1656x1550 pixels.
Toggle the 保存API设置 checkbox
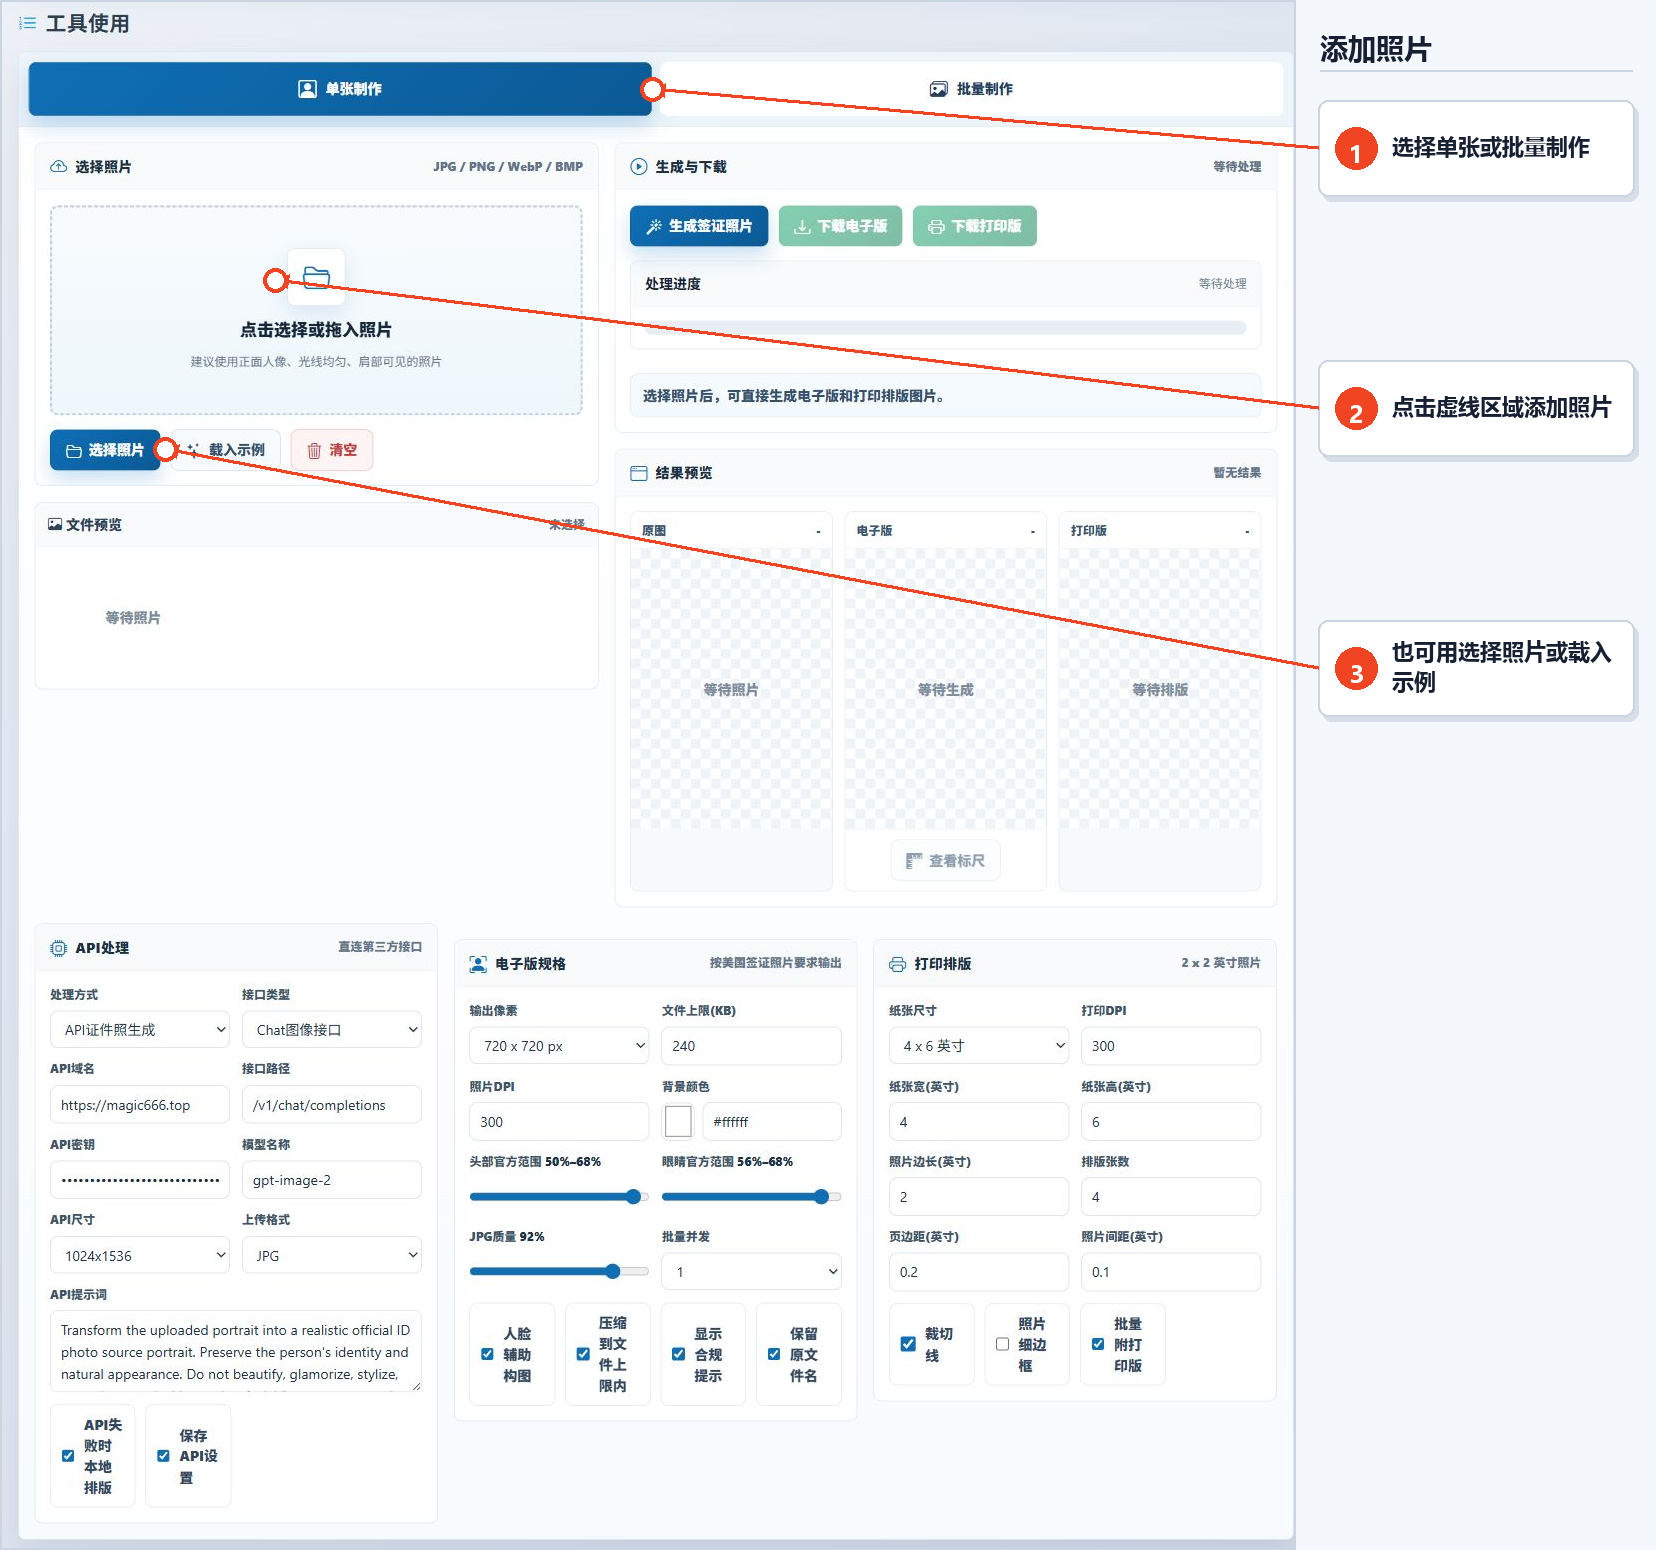163,1456
